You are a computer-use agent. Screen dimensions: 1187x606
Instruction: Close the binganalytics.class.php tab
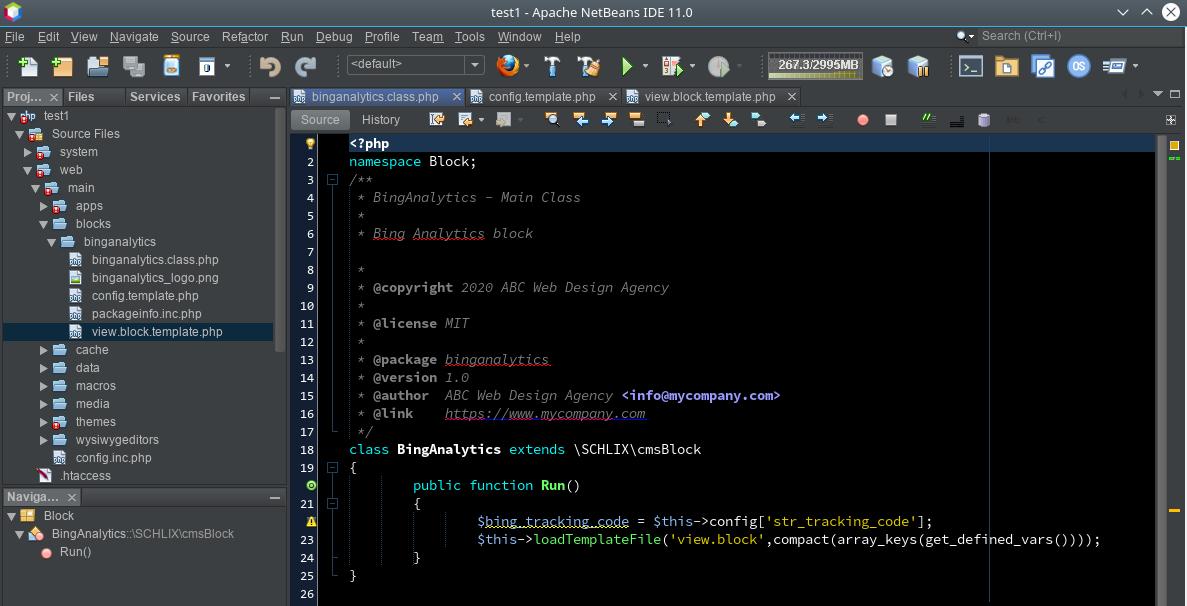[x=456, y=97]
